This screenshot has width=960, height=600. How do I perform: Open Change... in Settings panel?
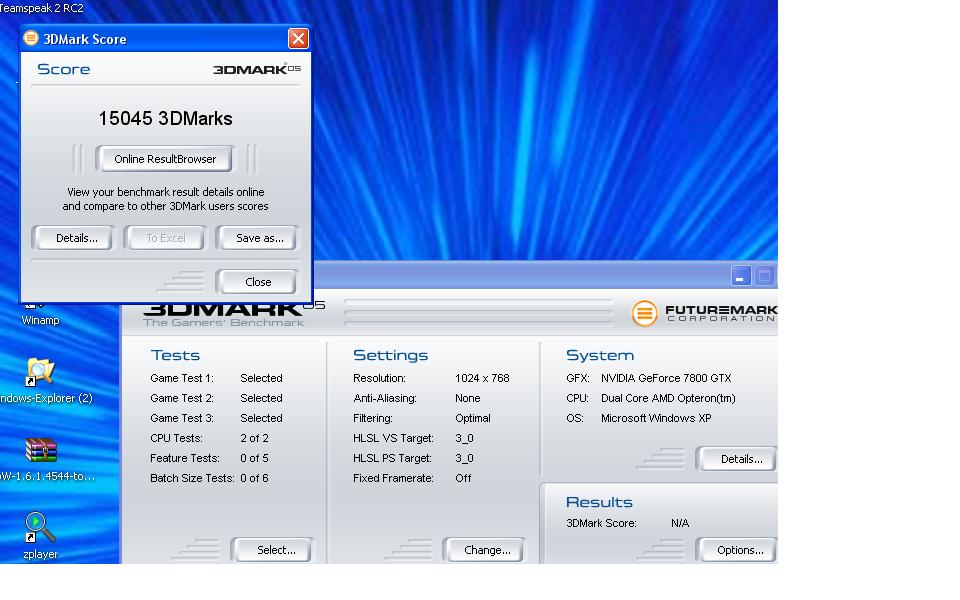(484, 550)
